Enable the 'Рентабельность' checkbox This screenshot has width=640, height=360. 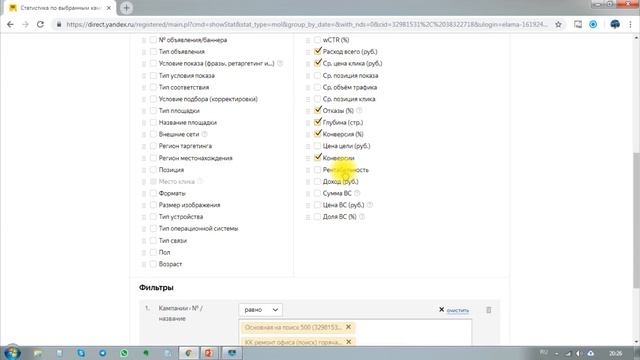[318, 169]
